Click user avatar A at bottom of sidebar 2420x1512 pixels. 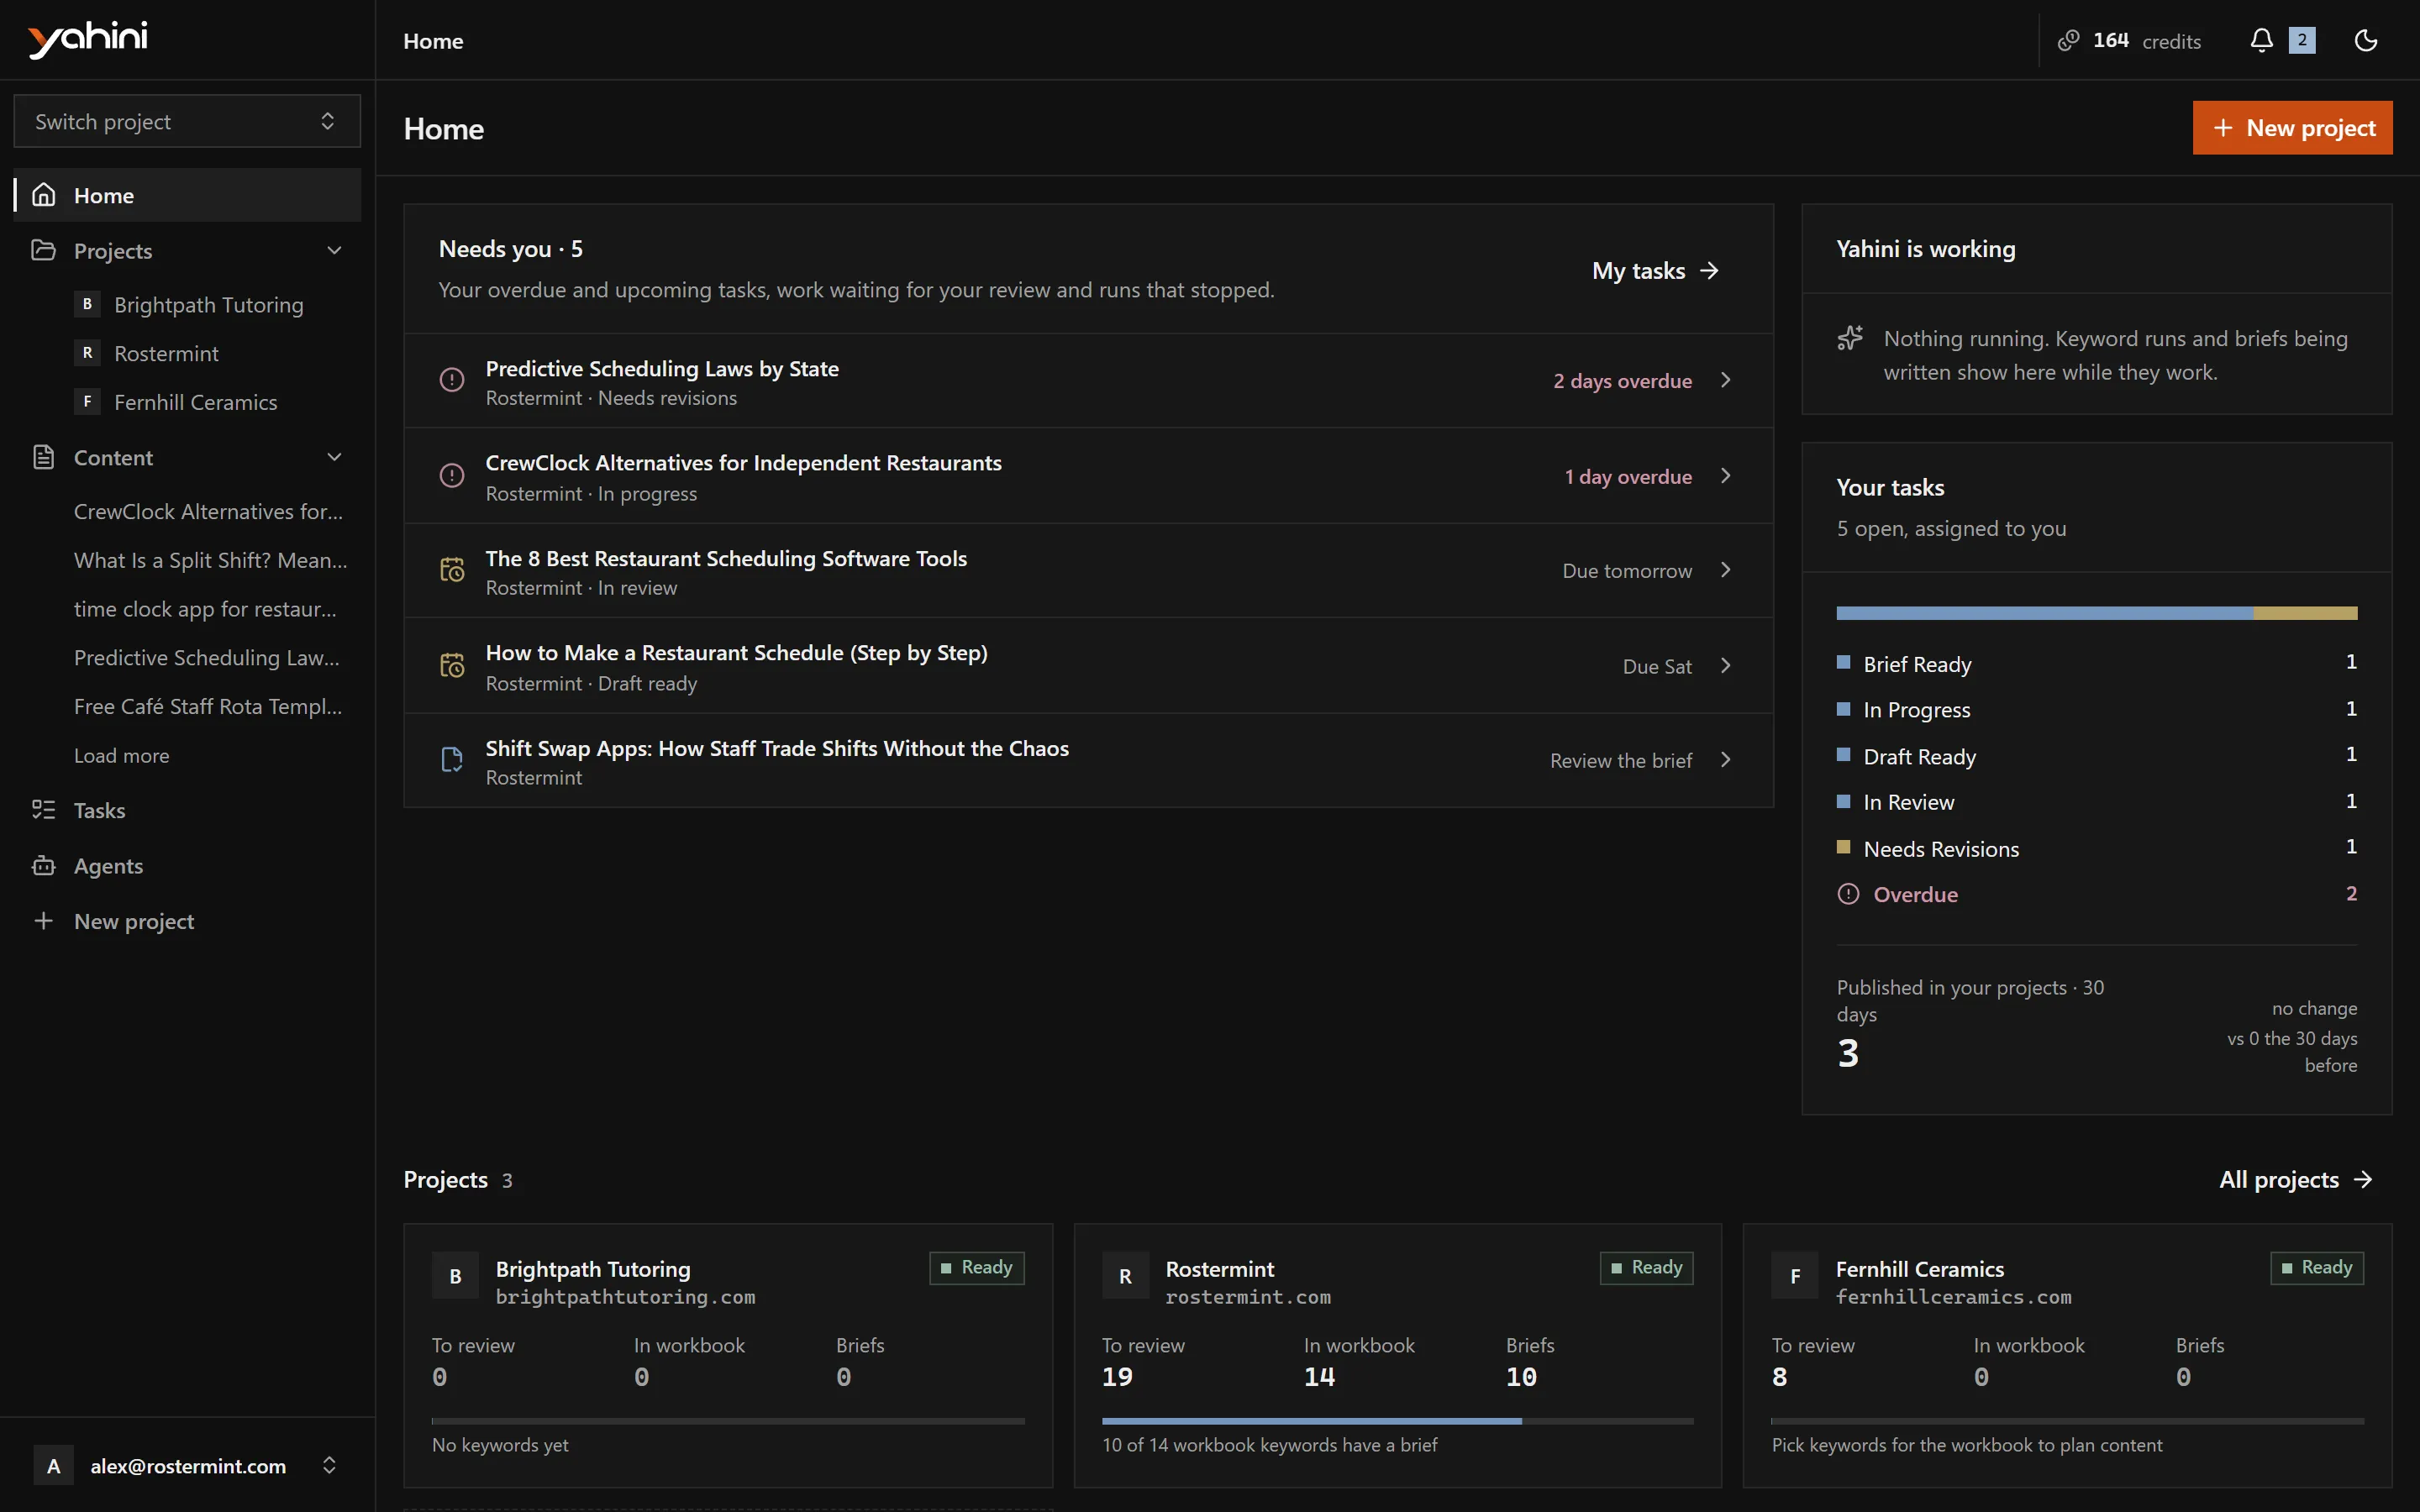coord(54,1466)
